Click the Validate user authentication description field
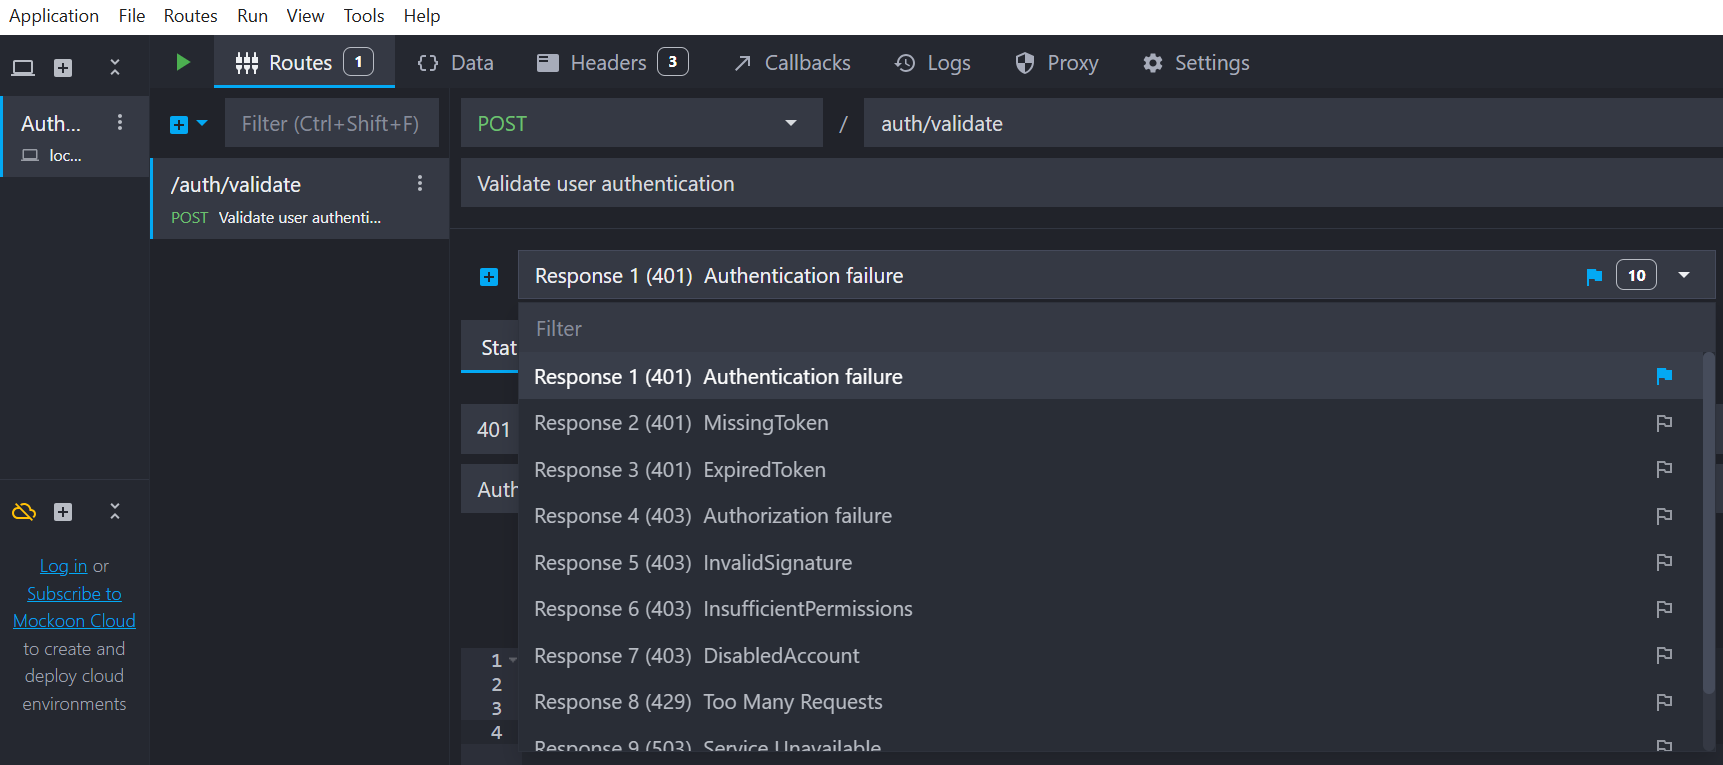This screenshot has height=765, width=1723. pos(1092,183)
